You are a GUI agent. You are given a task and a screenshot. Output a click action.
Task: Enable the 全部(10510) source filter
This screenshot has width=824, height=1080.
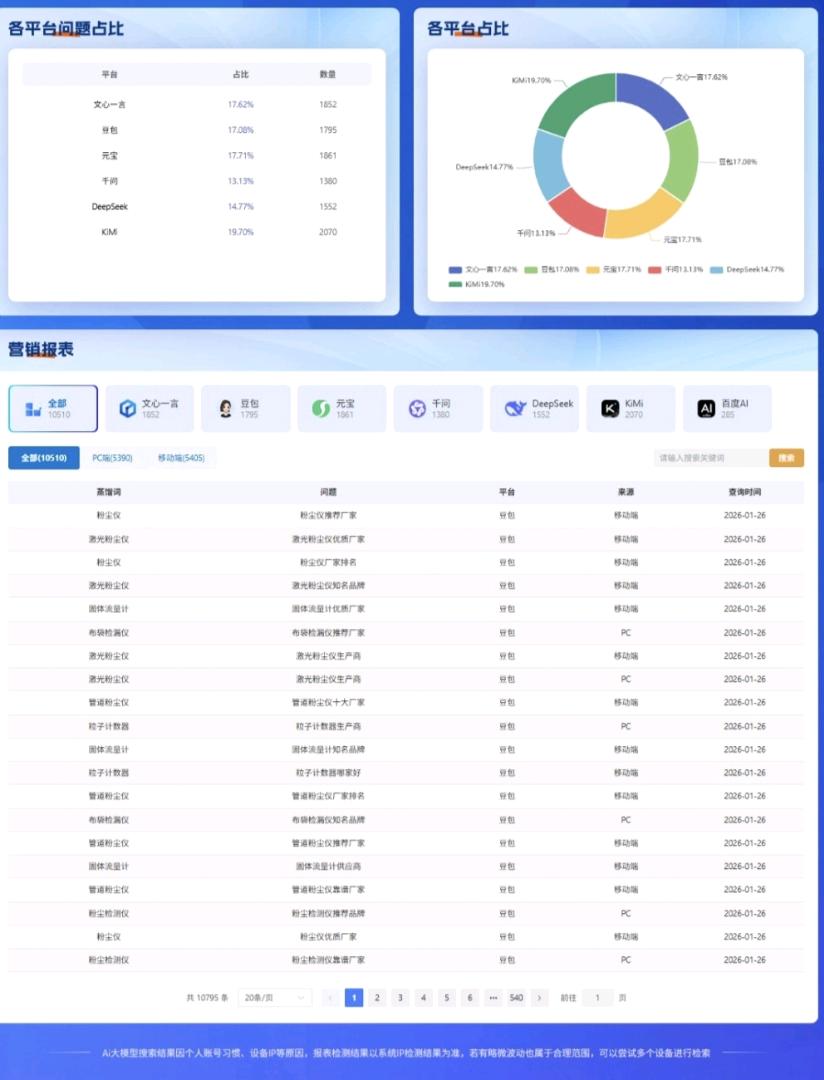coord(44,457)
